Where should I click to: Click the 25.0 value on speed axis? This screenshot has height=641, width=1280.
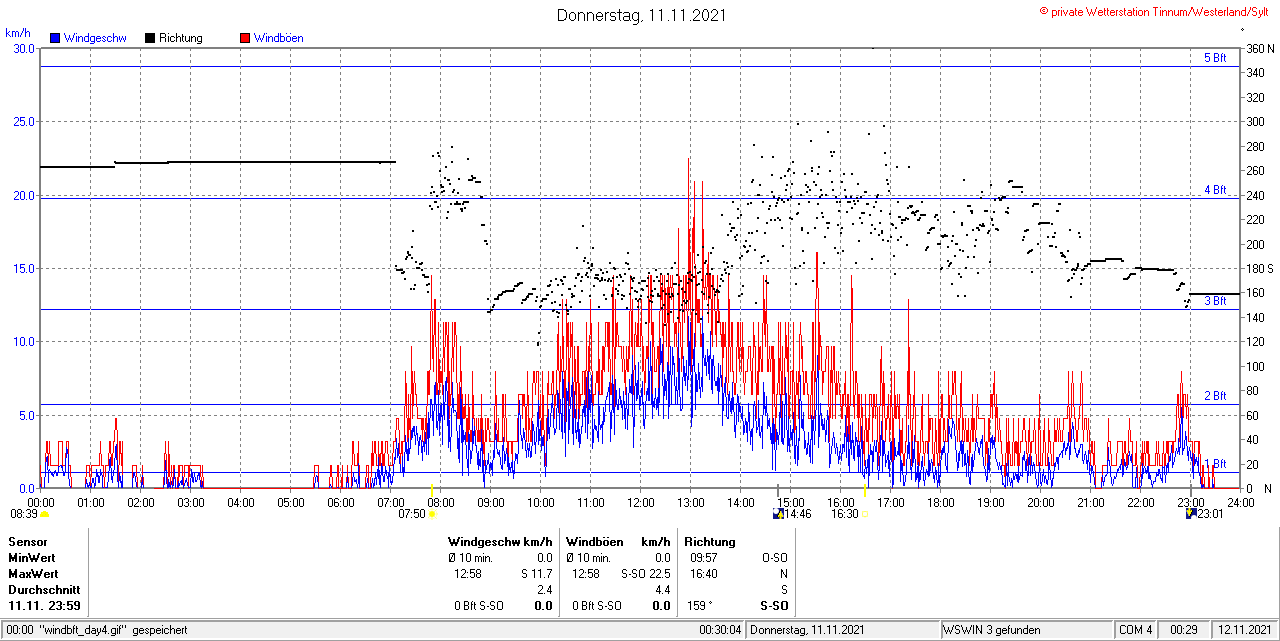[24, 122]
